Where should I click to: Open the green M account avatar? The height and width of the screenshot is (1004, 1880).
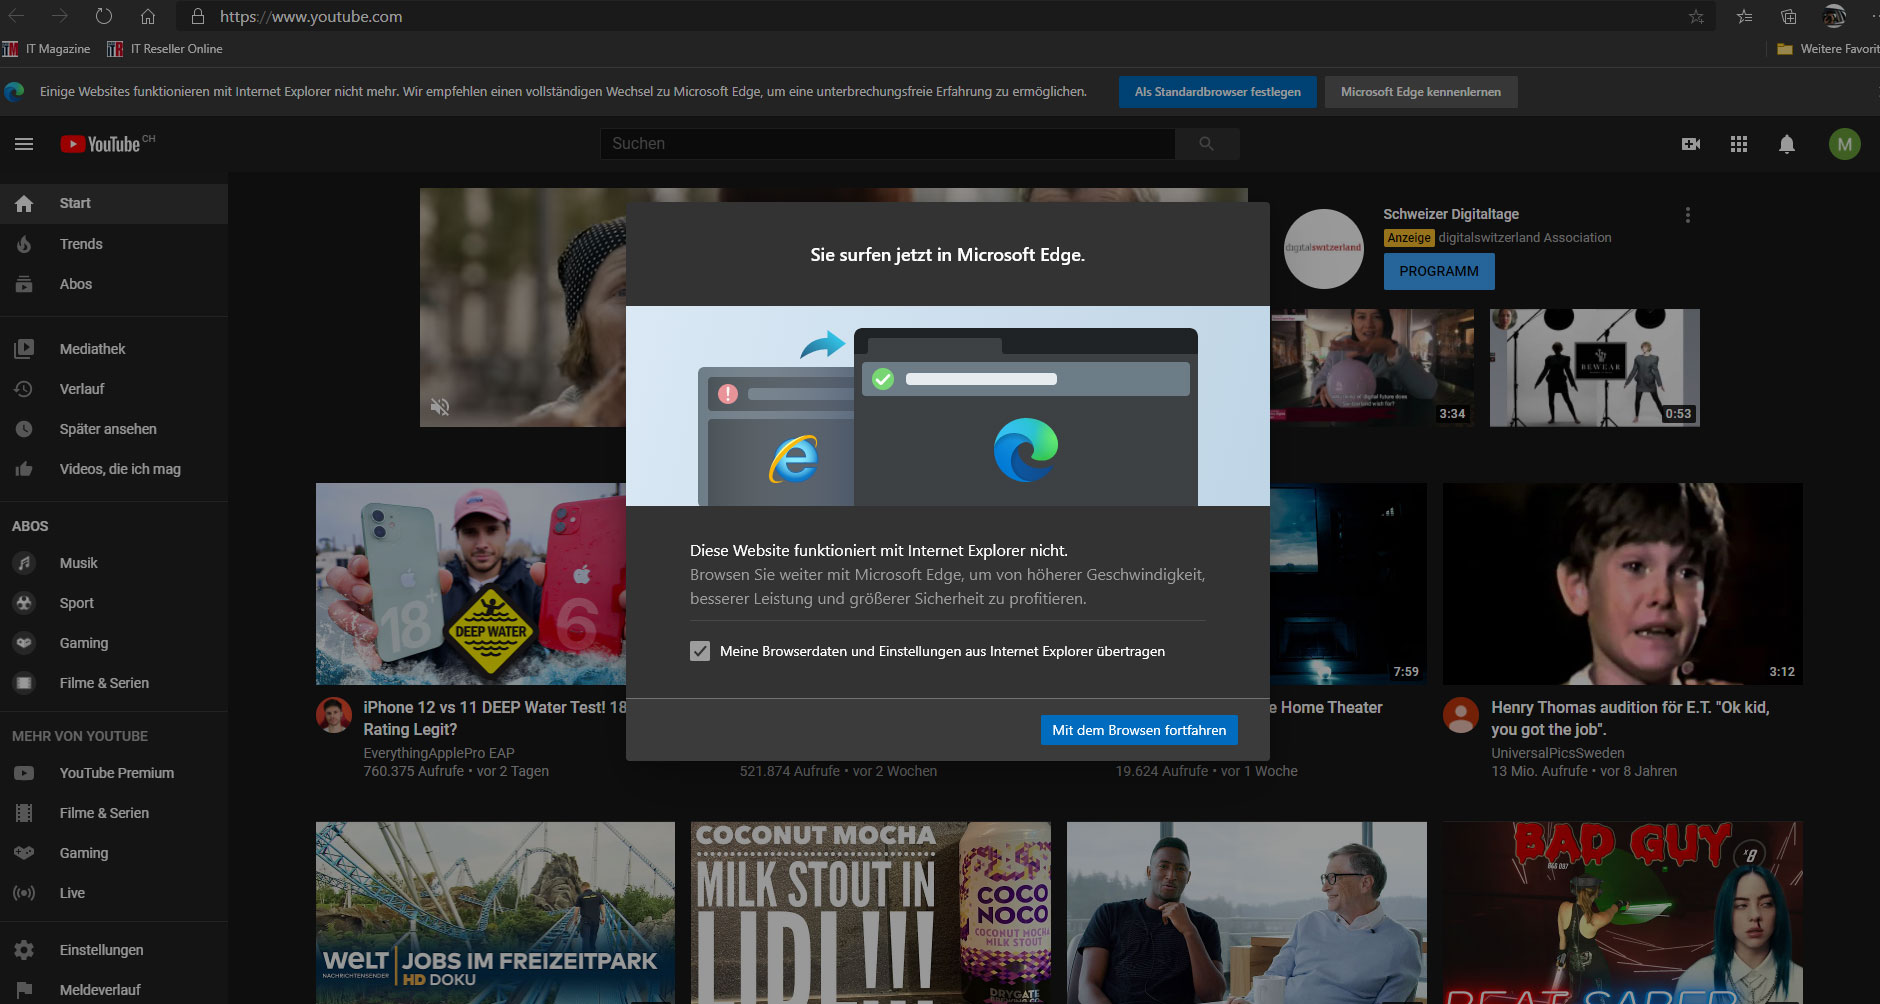1845,144
